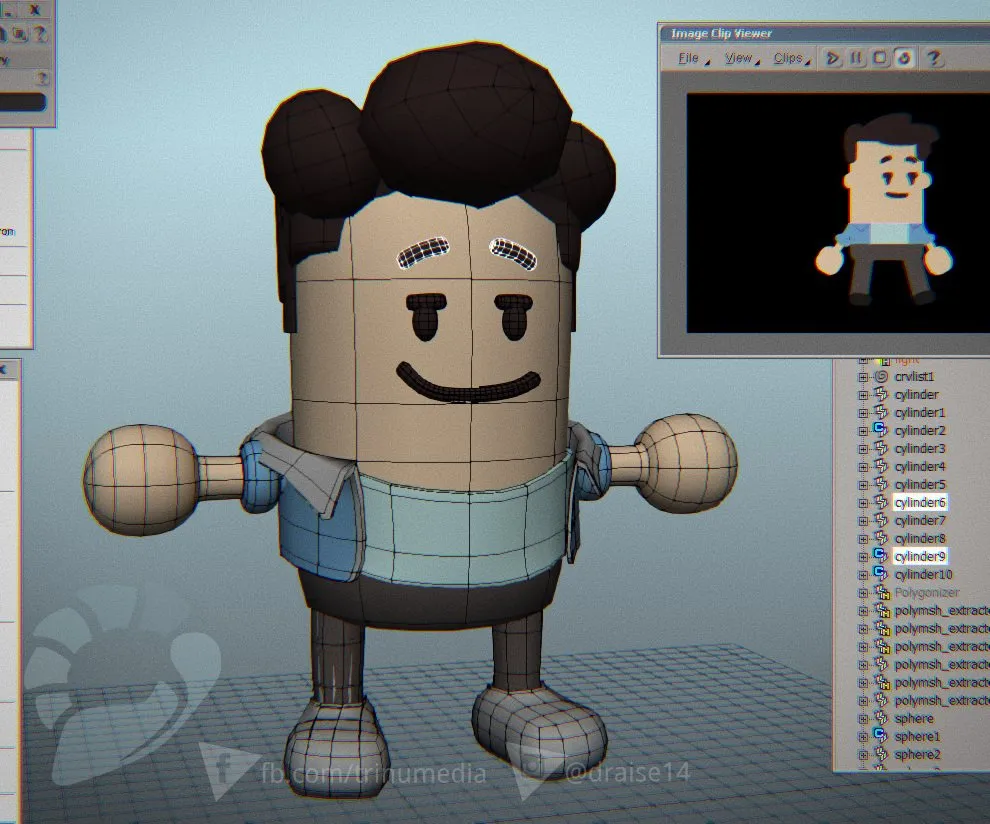Click the mesh icon beside sphere2

point(881,755)
